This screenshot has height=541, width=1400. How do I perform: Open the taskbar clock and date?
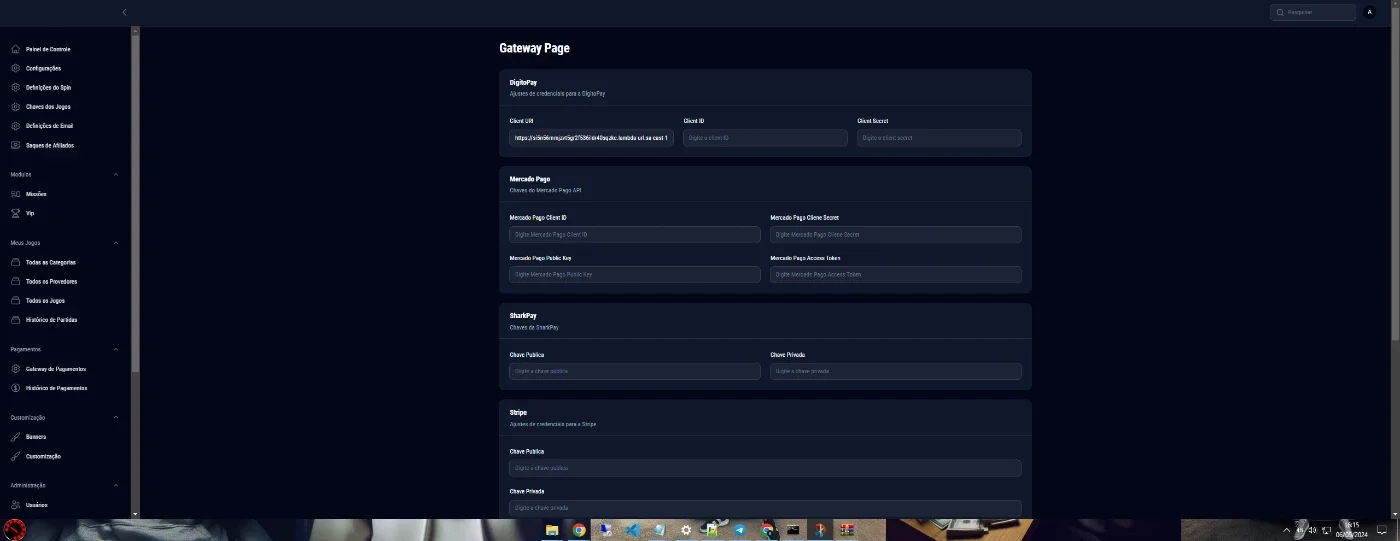coord(1352,530)
